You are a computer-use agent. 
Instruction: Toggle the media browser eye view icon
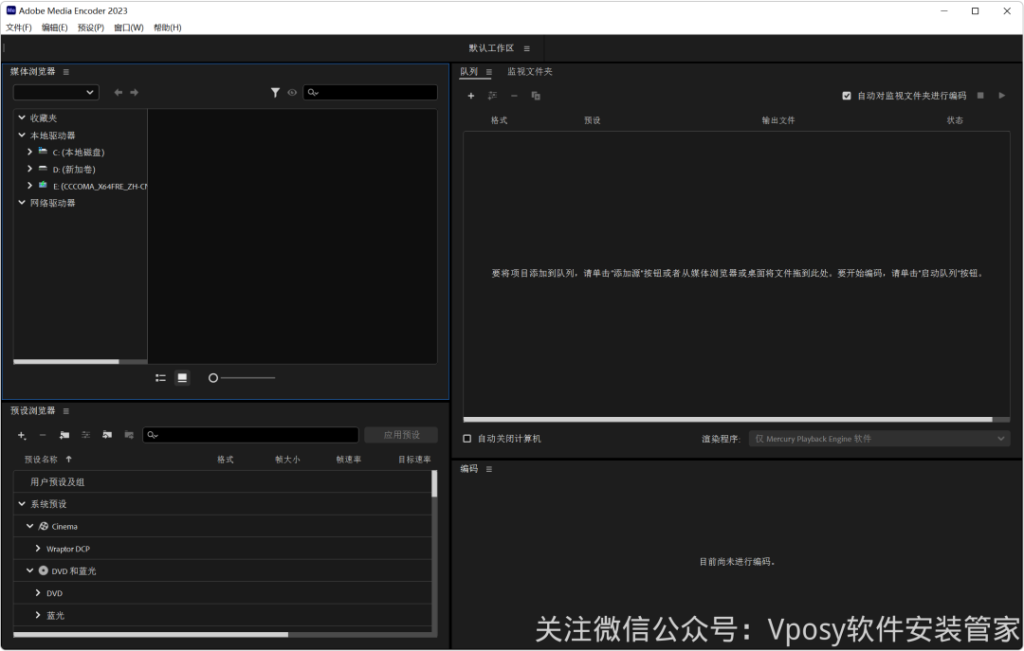coord(292,93)
